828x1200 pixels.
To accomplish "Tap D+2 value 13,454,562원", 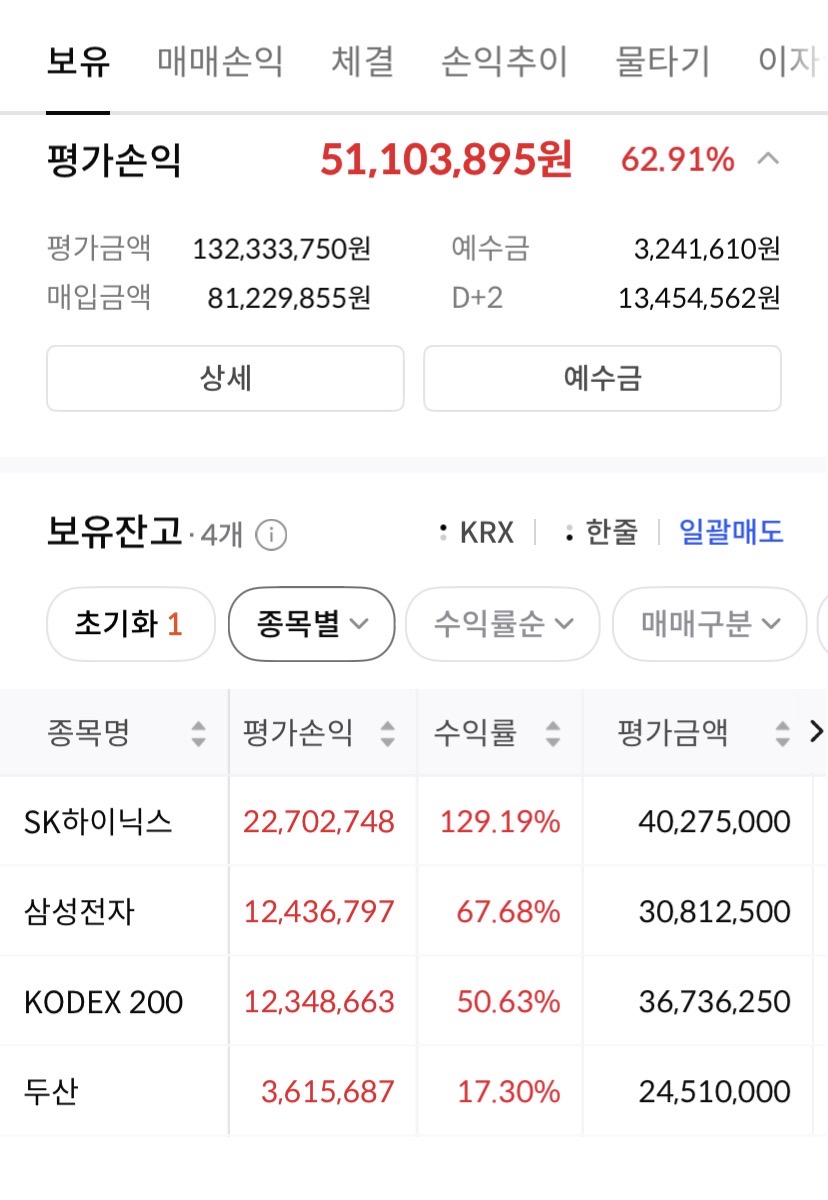I will click(x=698, y=297).
